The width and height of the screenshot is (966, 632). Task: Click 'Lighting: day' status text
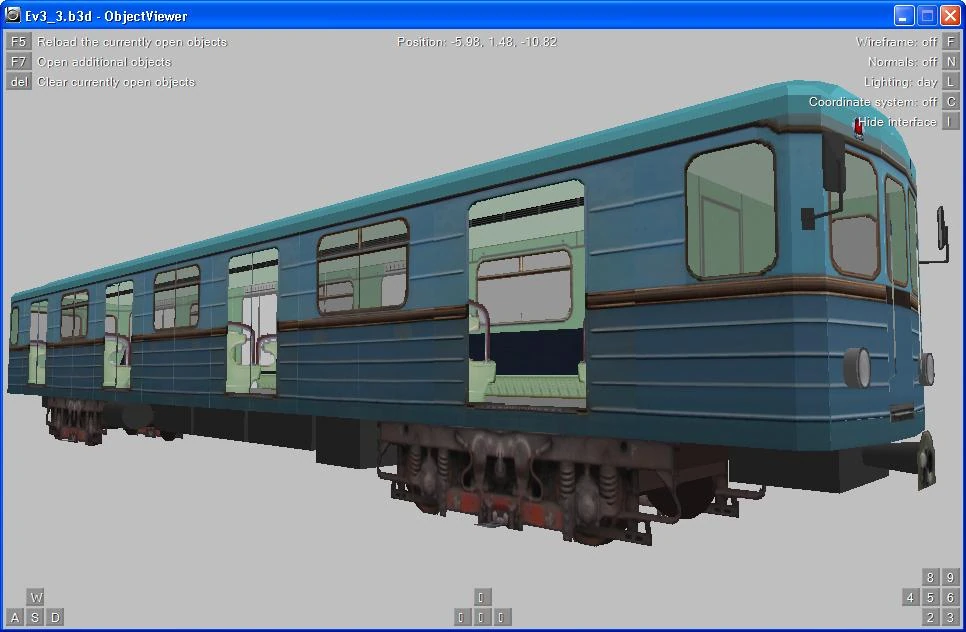(901, 82)
